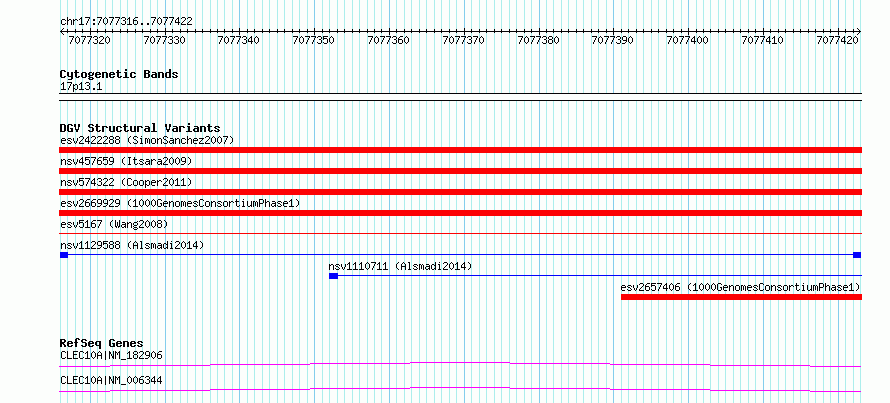
Task: Click the 17p13.1 cytogenetic band bar
Action: (x=461, y=97)
